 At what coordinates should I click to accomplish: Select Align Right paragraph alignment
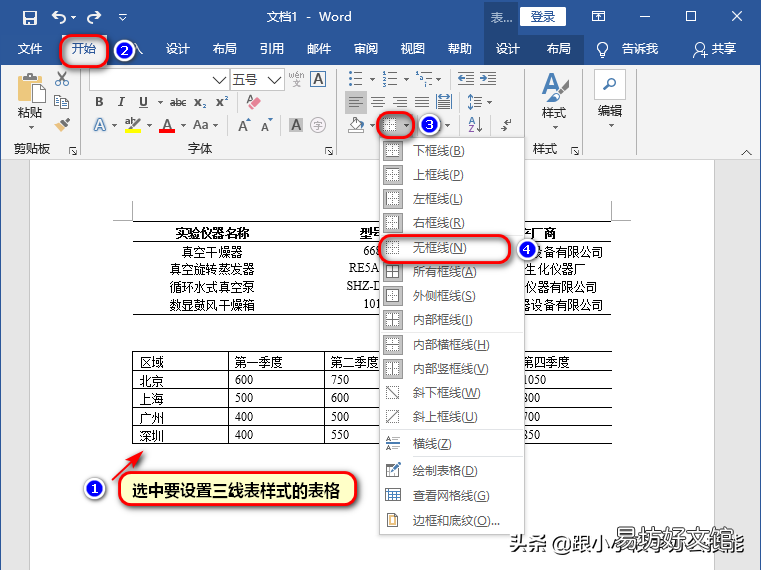(x=400, y=102)
